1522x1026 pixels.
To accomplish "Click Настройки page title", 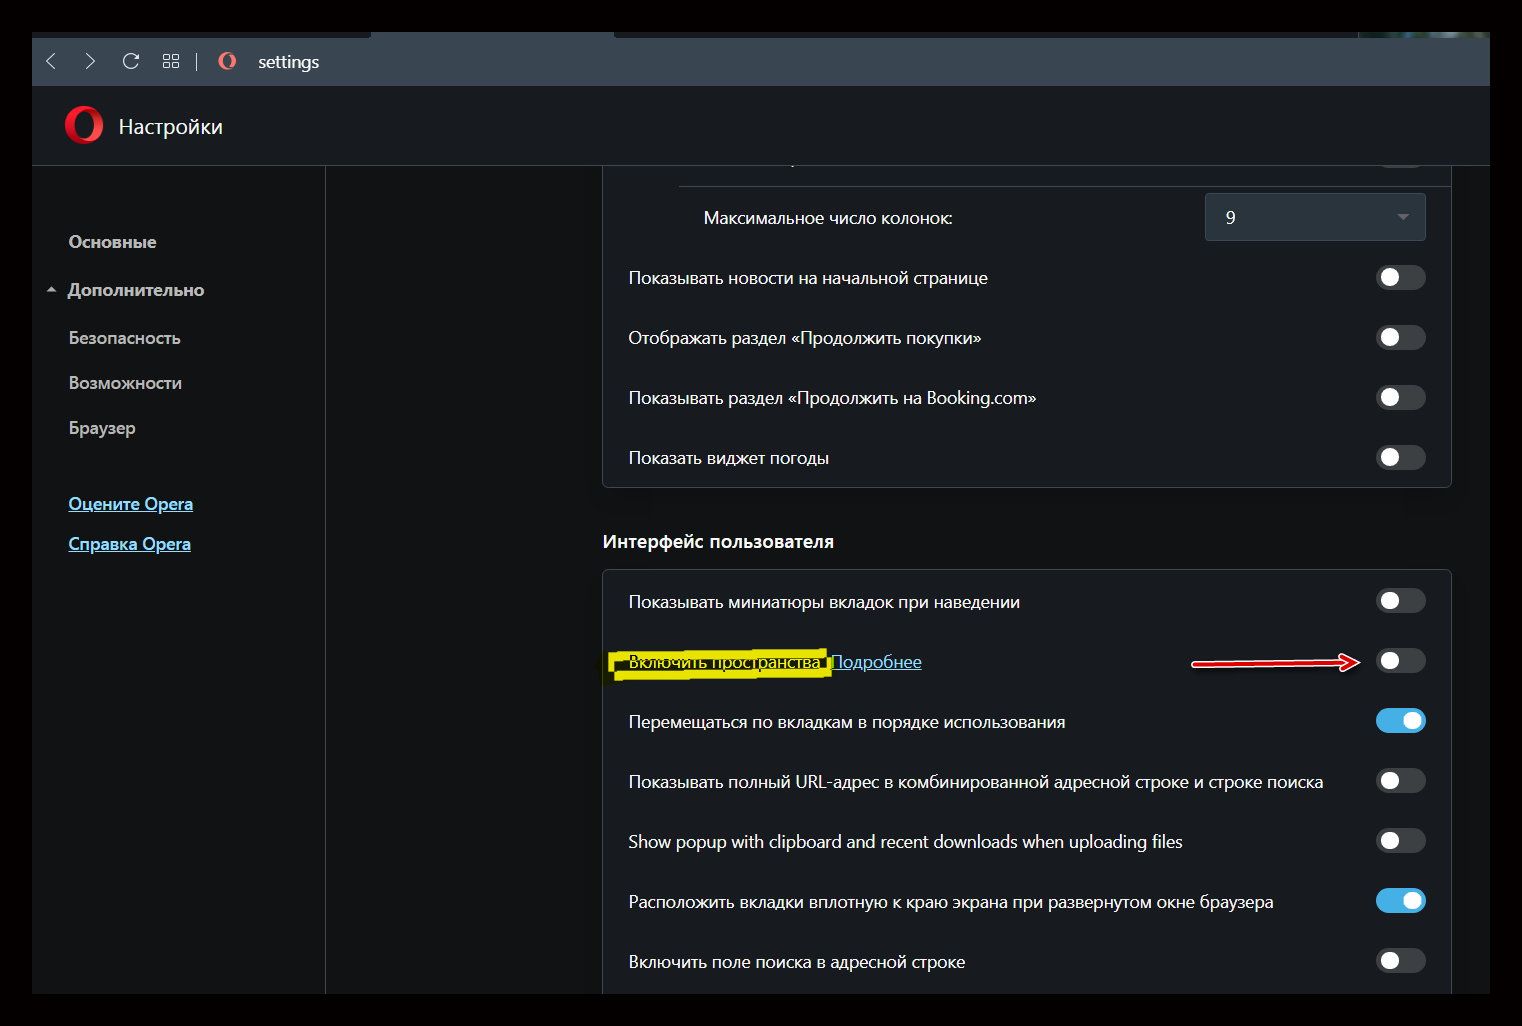I will [x=171, y=127].
